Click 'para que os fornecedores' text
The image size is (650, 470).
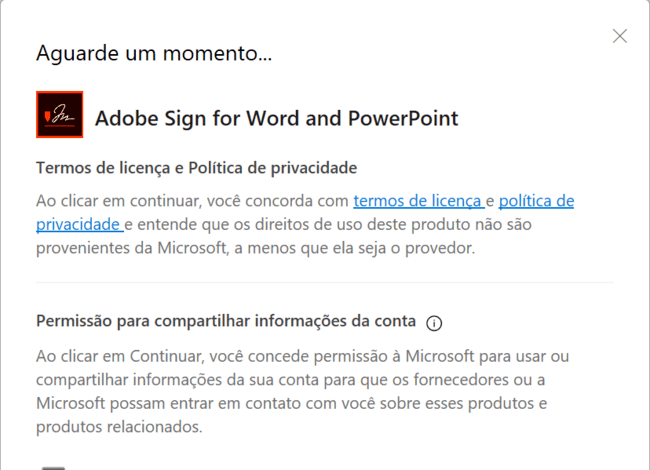tap(408, 379)
